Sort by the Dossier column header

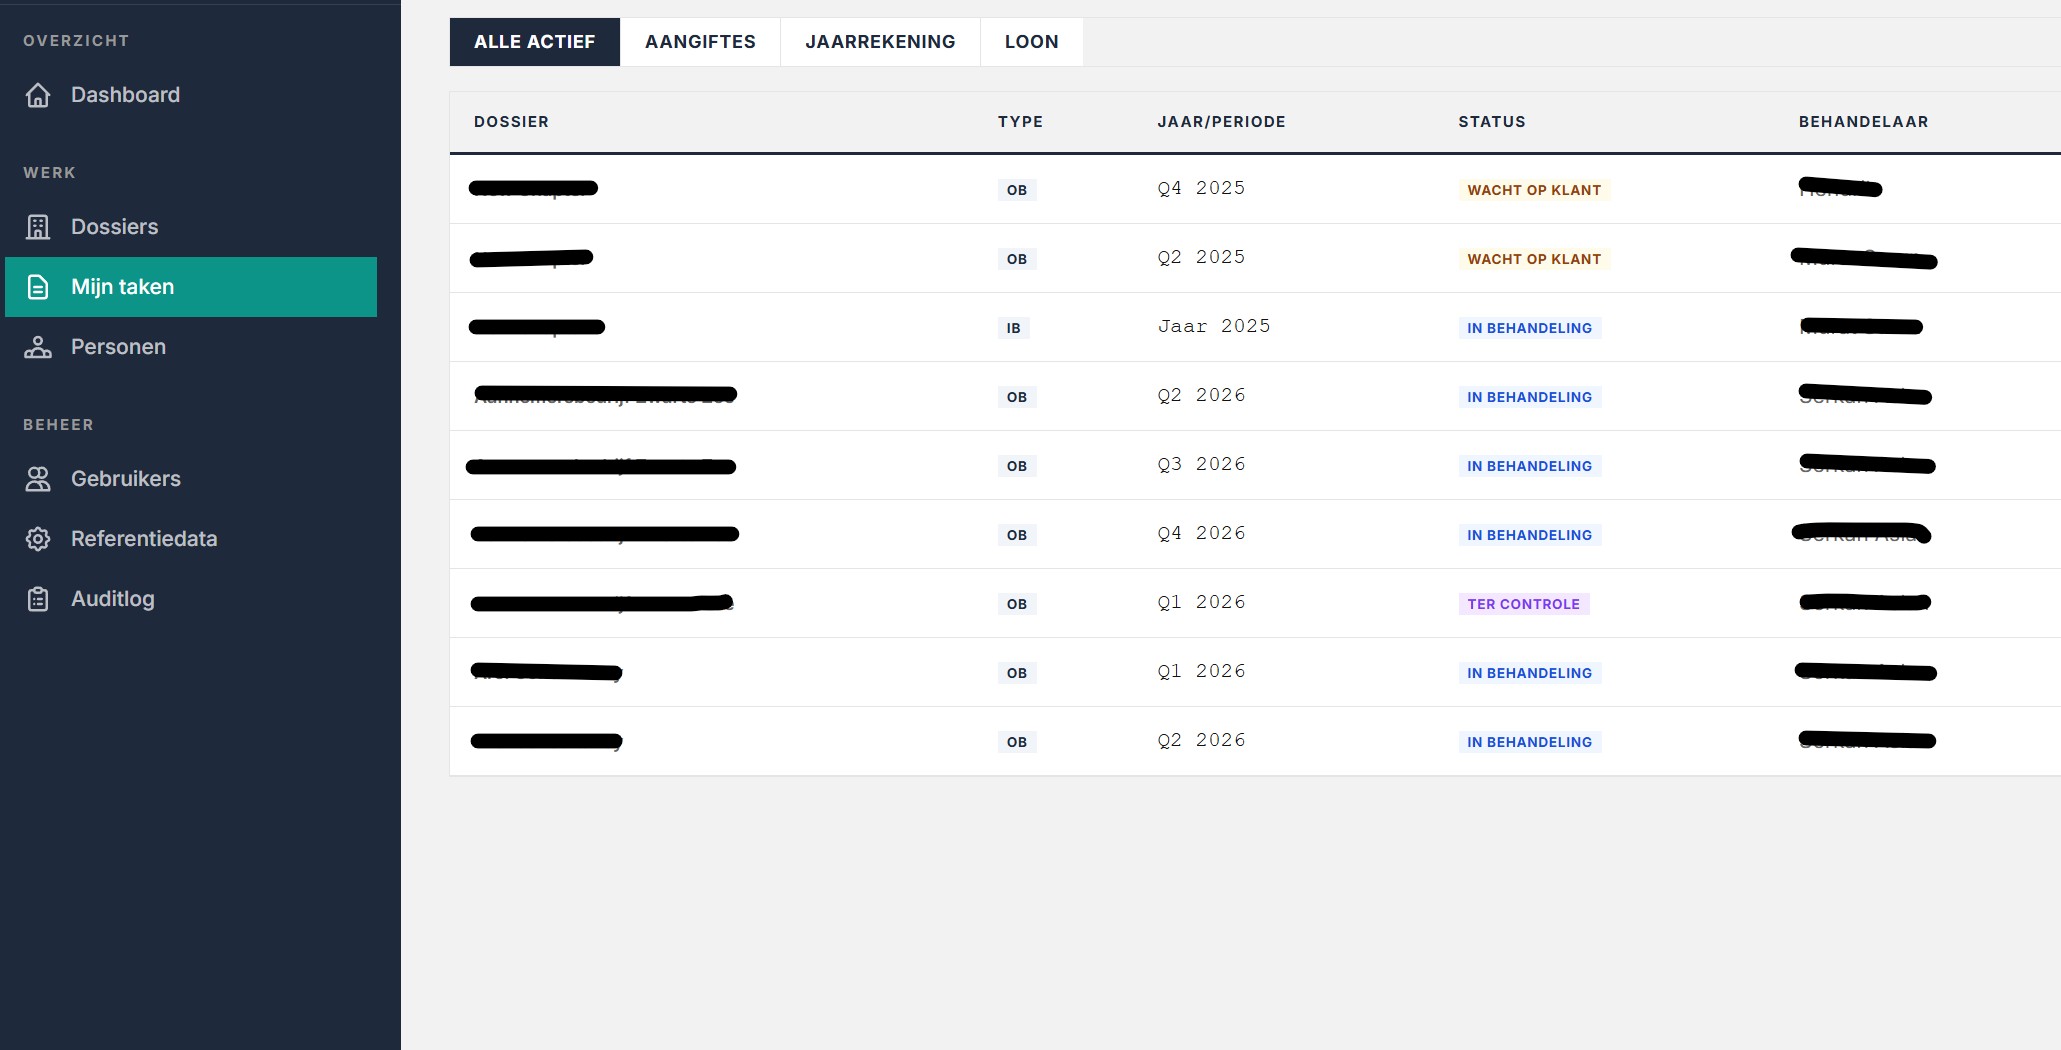click(x=511, y=122)
